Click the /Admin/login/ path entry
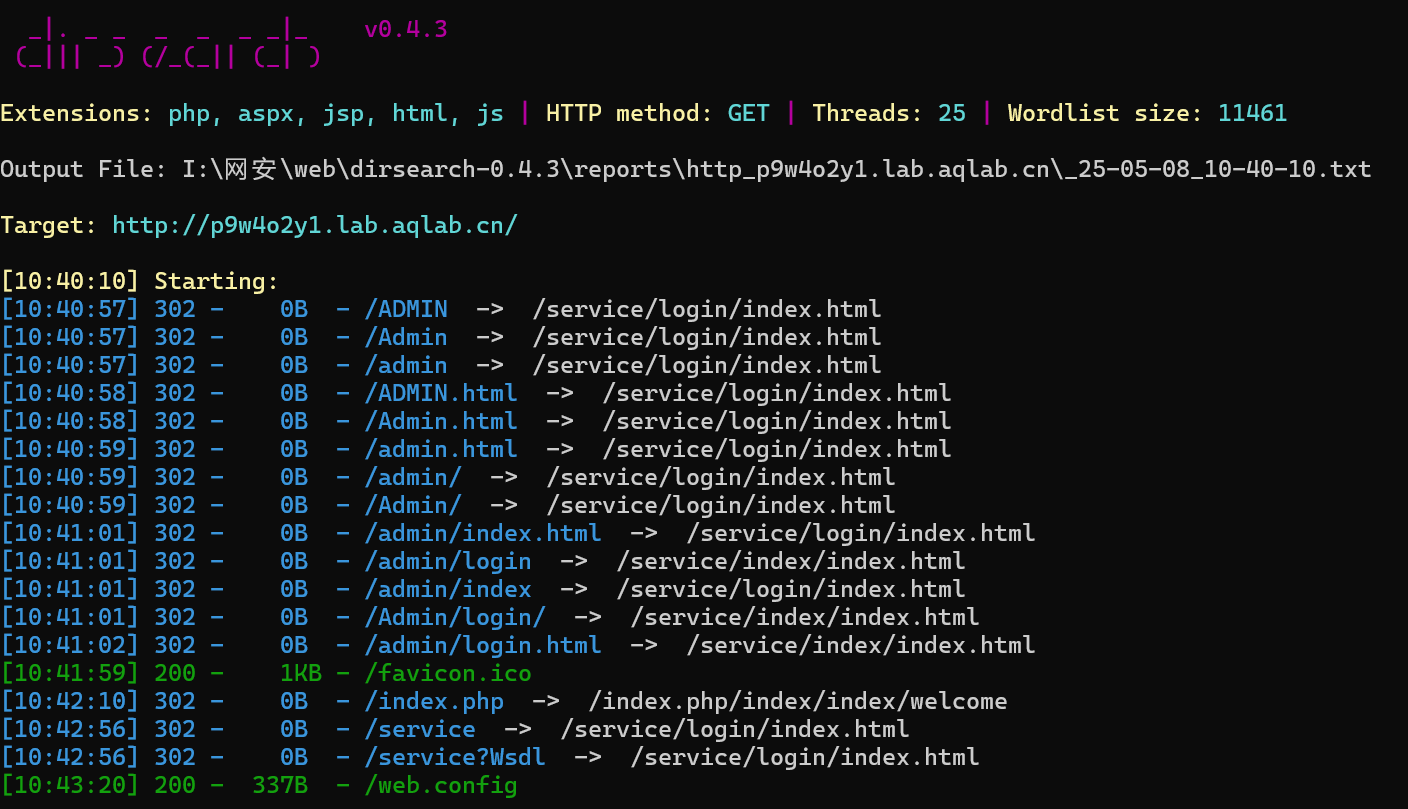 [455, 617]
